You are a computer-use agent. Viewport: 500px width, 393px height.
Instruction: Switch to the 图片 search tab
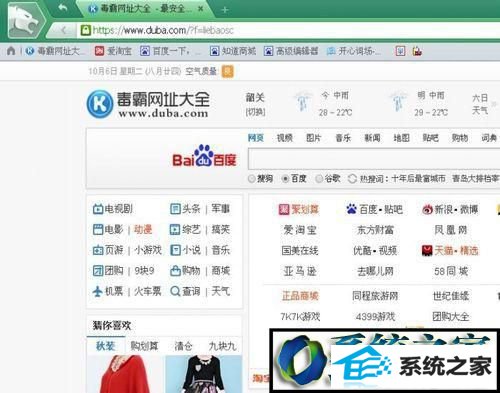coord(314,138)
